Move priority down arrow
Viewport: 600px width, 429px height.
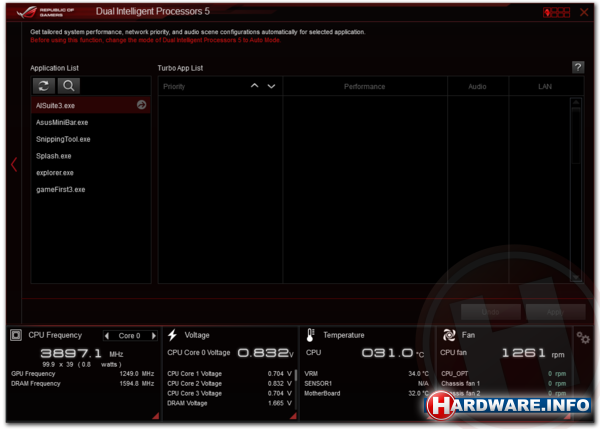(271, 86)
